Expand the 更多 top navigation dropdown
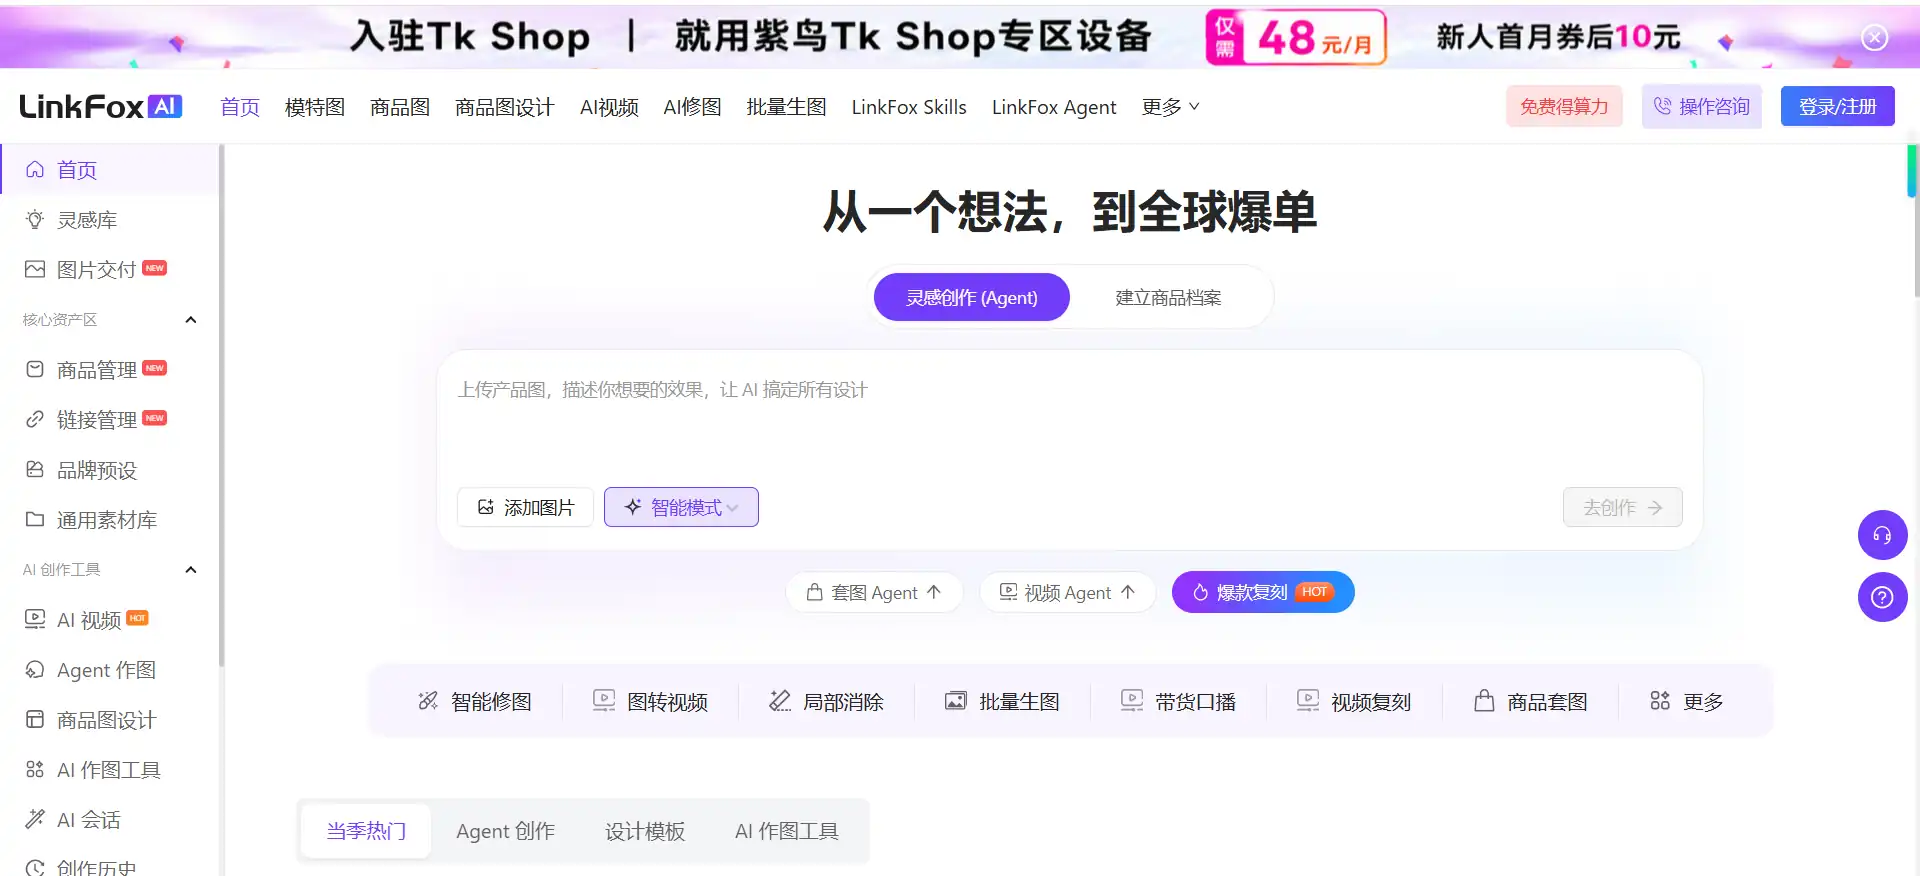The image size is (1920, 876). point(1170,107)
